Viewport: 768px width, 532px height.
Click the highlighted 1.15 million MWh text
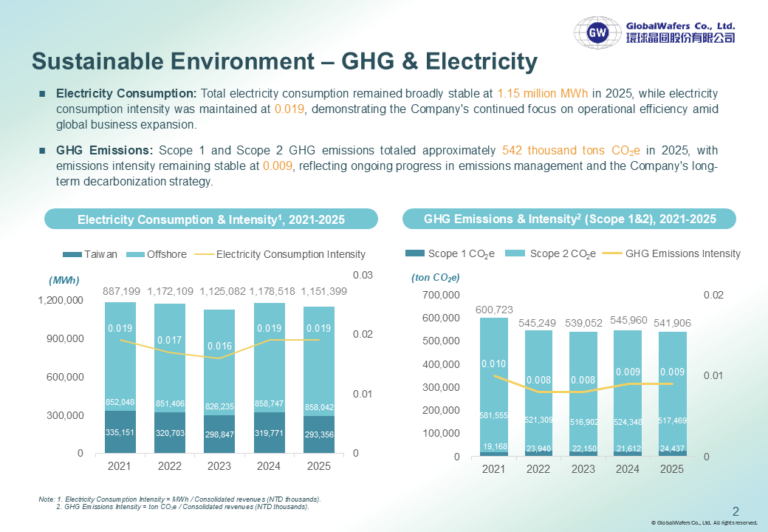[542, 94]
